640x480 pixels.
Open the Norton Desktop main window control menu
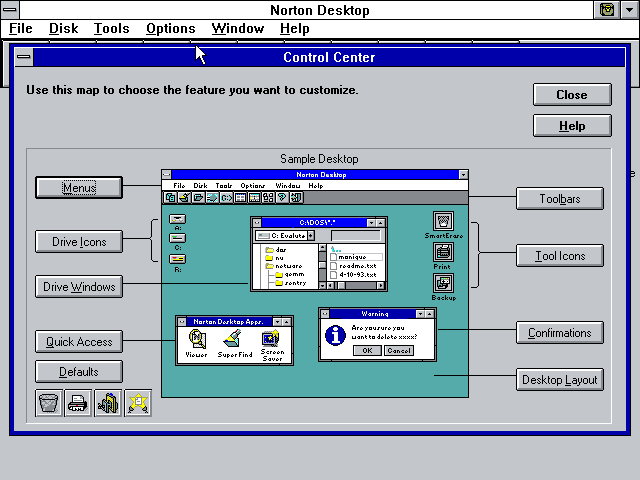(x=10, y=10)
